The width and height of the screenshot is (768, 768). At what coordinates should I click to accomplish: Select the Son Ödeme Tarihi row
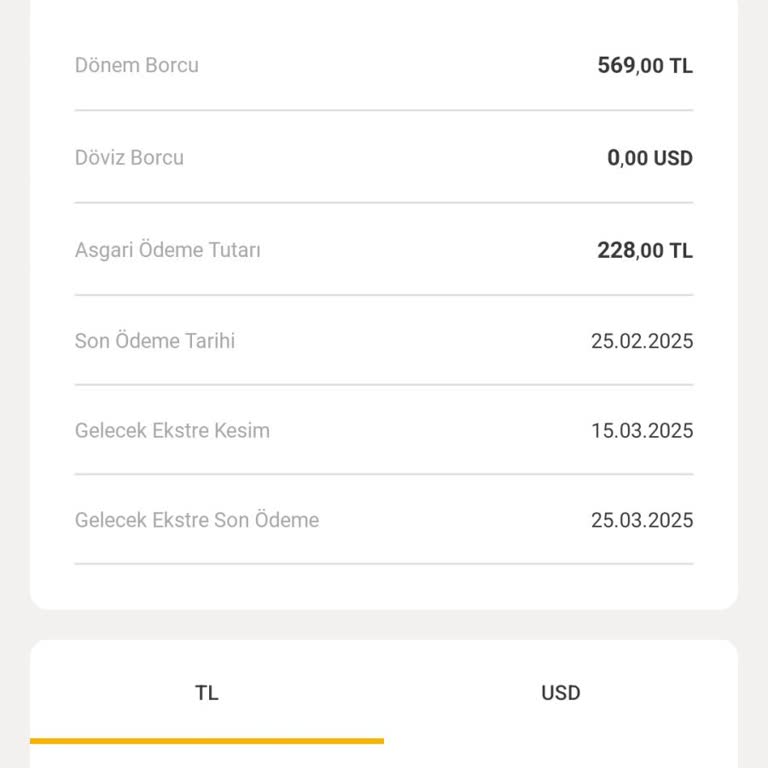[x=384, y=341]
